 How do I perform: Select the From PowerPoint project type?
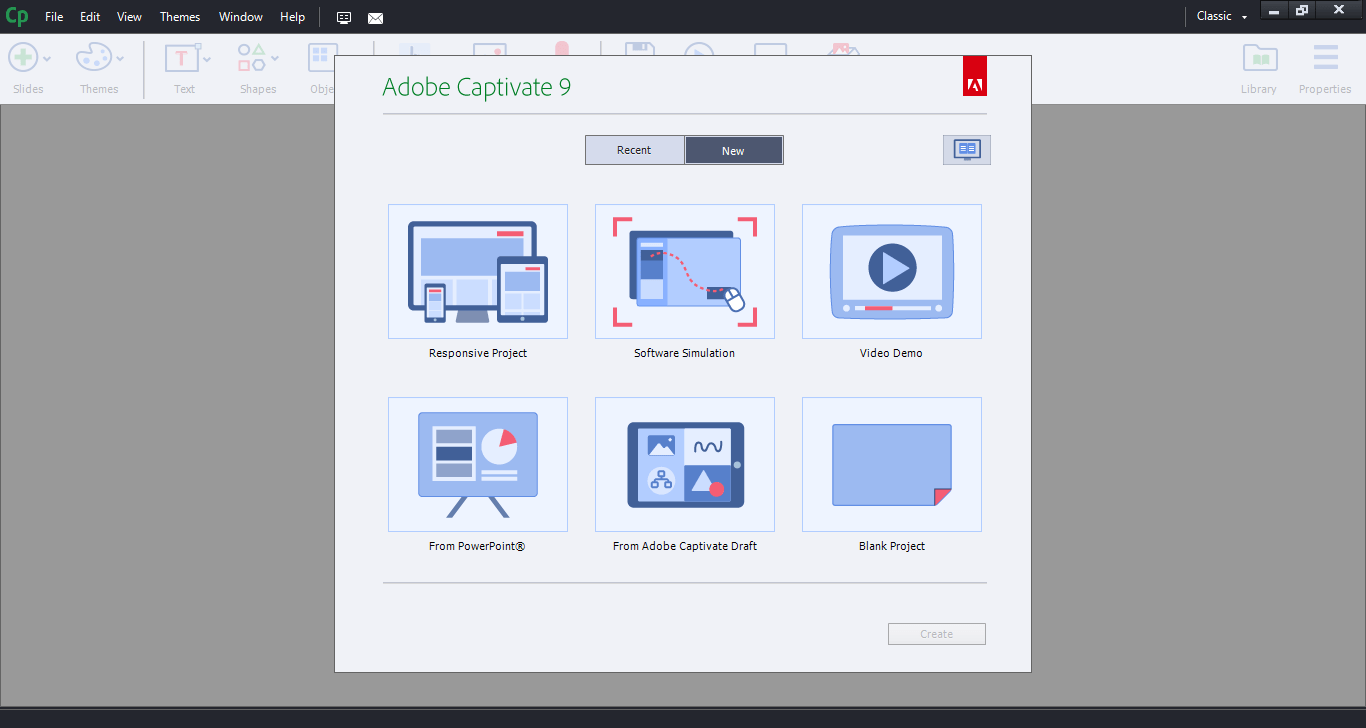click(477, 464)
